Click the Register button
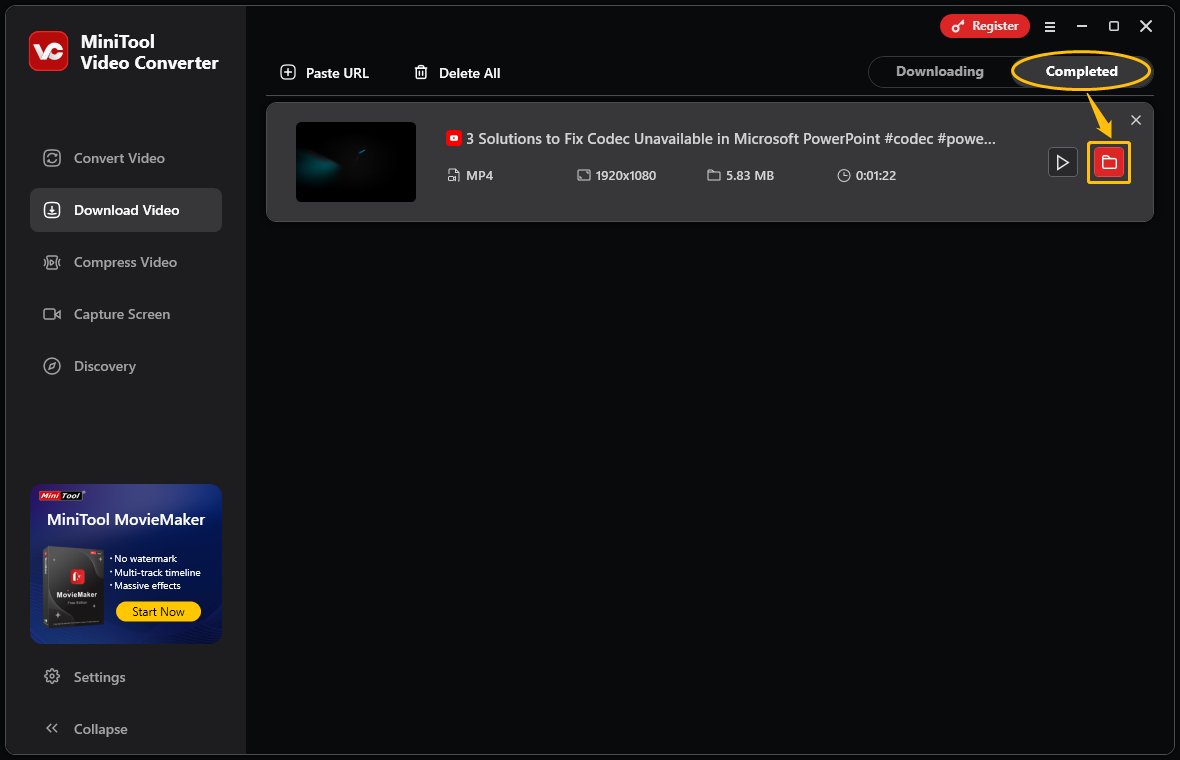 pyautogui.click(x=984, y=26)
